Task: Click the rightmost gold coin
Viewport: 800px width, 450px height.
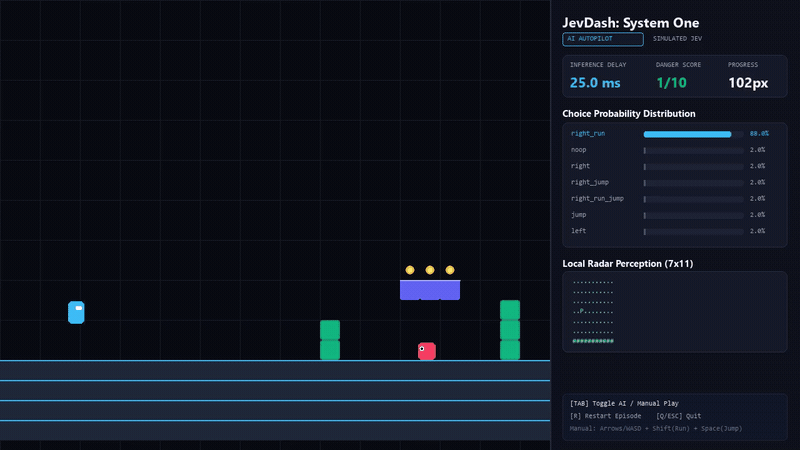Action: (x=449, y=270)
